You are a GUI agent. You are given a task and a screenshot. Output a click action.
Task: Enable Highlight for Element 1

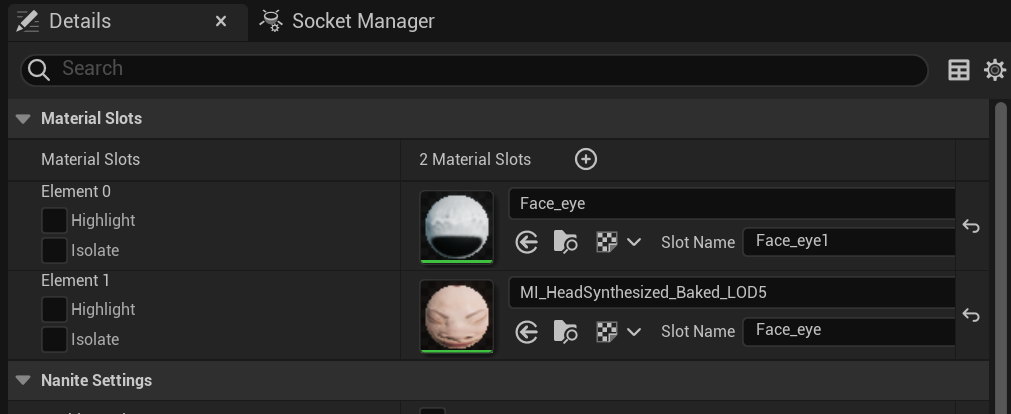(x=54, y=309)
